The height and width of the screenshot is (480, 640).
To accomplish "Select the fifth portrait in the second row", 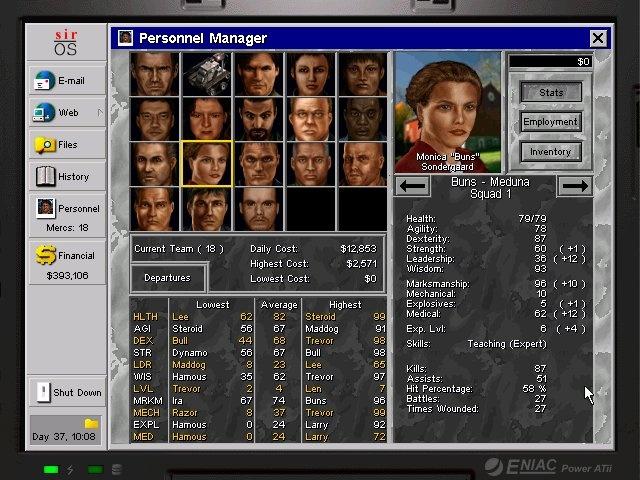I will point(363,119).
